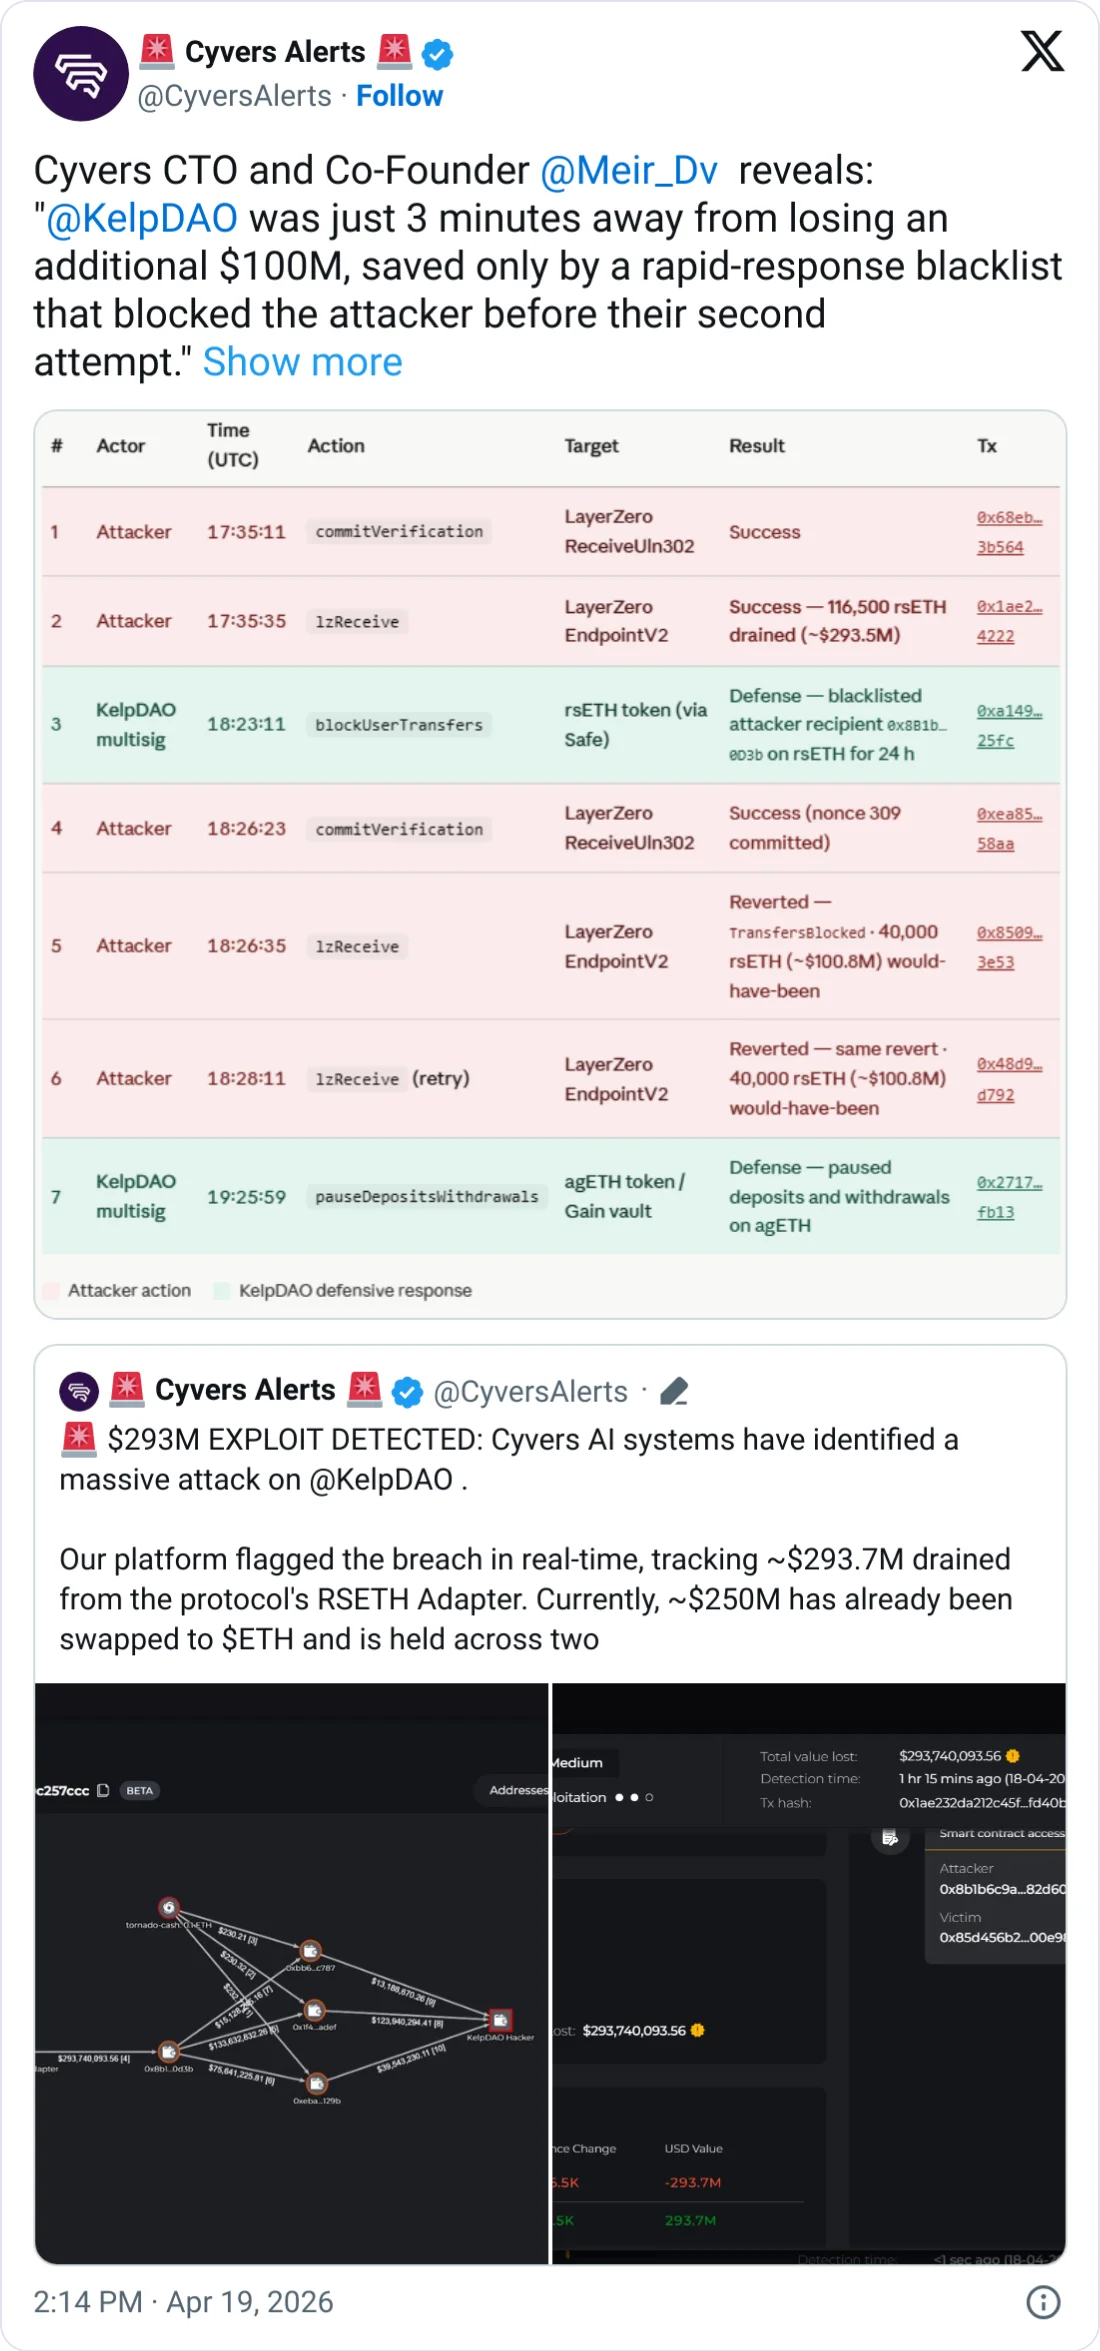This screenshot has width=1100, height=2351.
Task: Click the X logo in the top corner
Action: (1042, 51)
